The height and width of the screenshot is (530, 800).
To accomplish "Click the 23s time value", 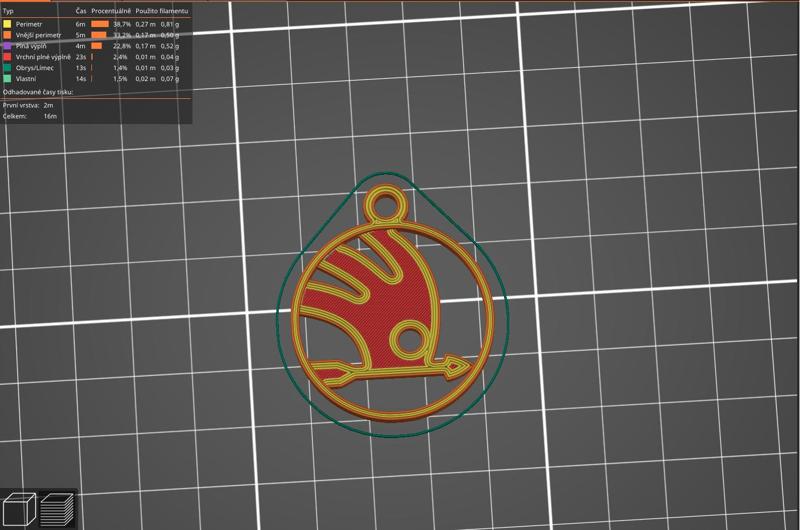I will point(81,57).
